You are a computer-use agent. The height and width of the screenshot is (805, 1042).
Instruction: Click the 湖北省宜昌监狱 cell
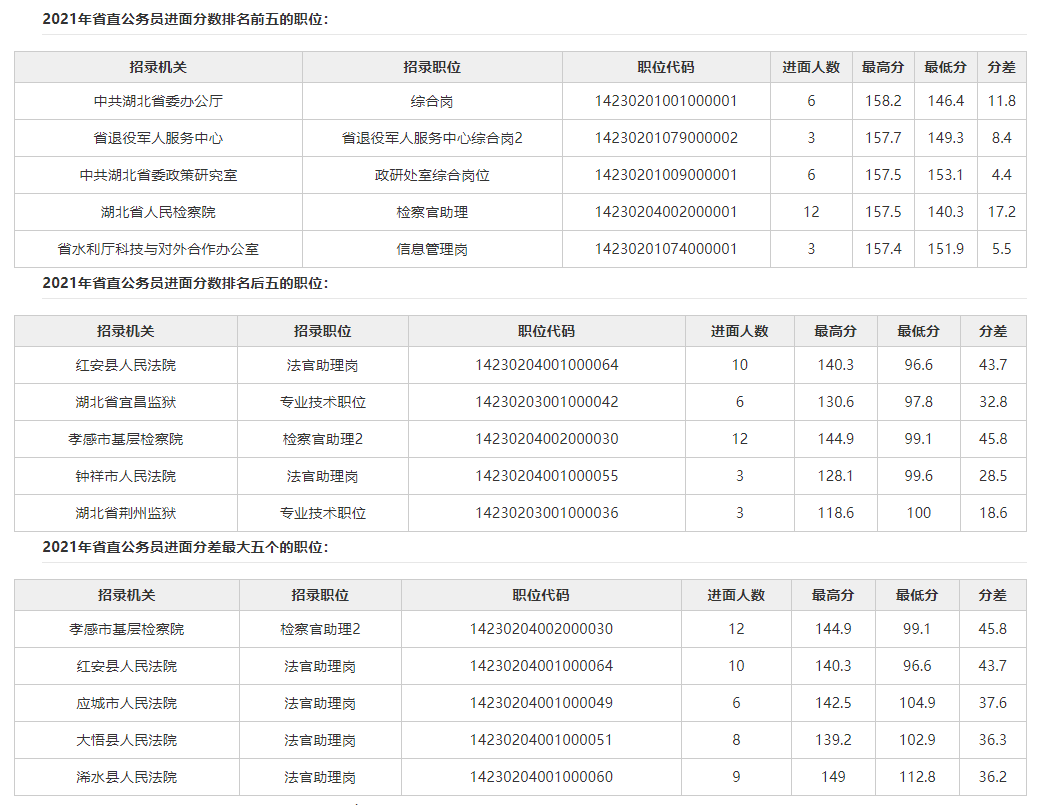tap(126, 402)
